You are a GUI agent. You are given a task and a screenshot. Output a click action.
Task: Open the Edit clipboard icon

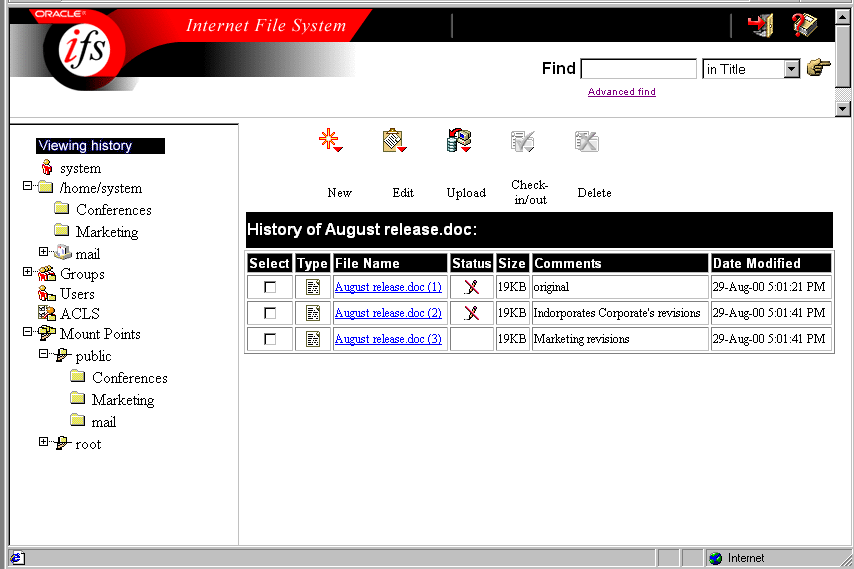(x=394, y=140)
